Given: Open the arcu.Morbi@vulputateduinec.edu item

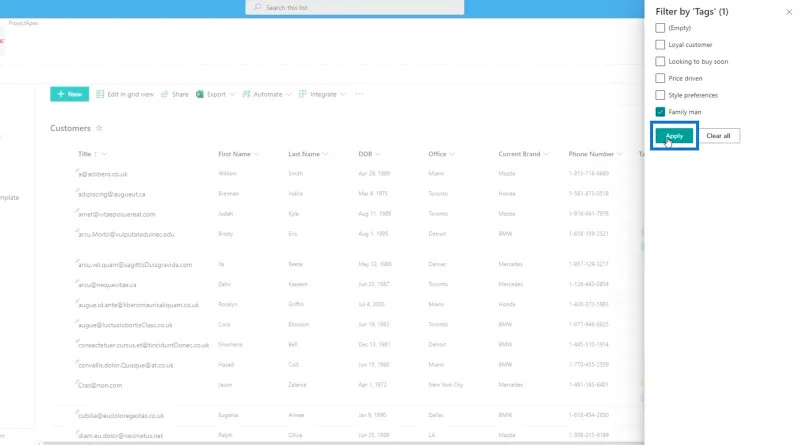Looking at the screenshot, I should pyautogui.click(x=126, y=235).
